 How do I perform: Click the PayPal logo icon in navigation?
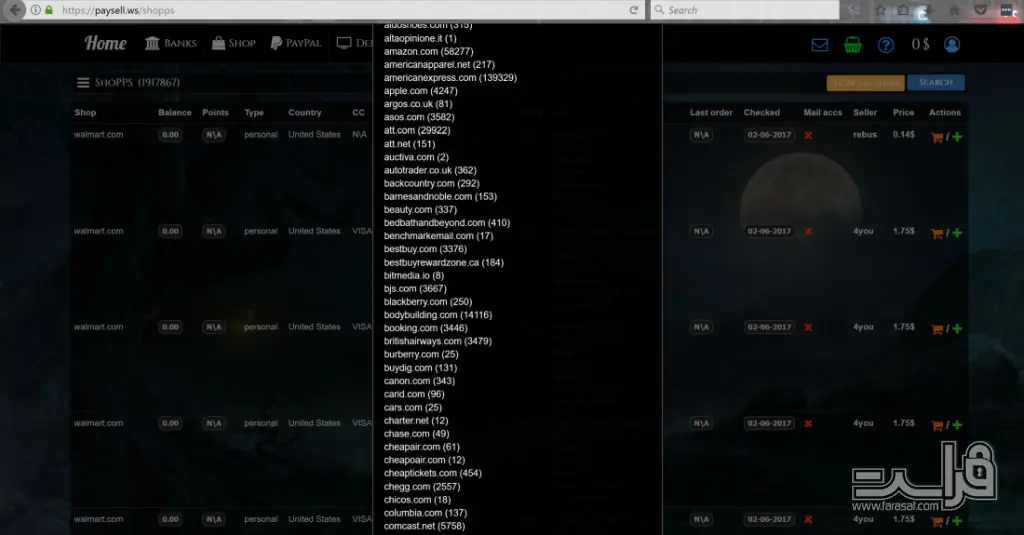tap(276, 43)
